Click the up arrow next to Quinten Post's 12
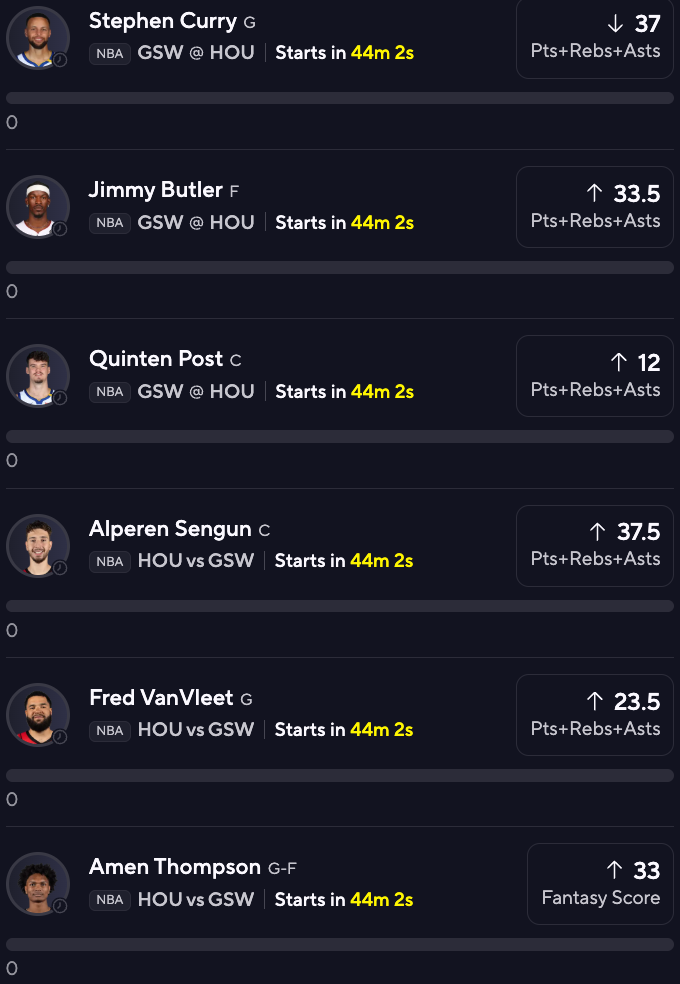The height and width of the screenshot is (984, 680). (x=618, y=362)
